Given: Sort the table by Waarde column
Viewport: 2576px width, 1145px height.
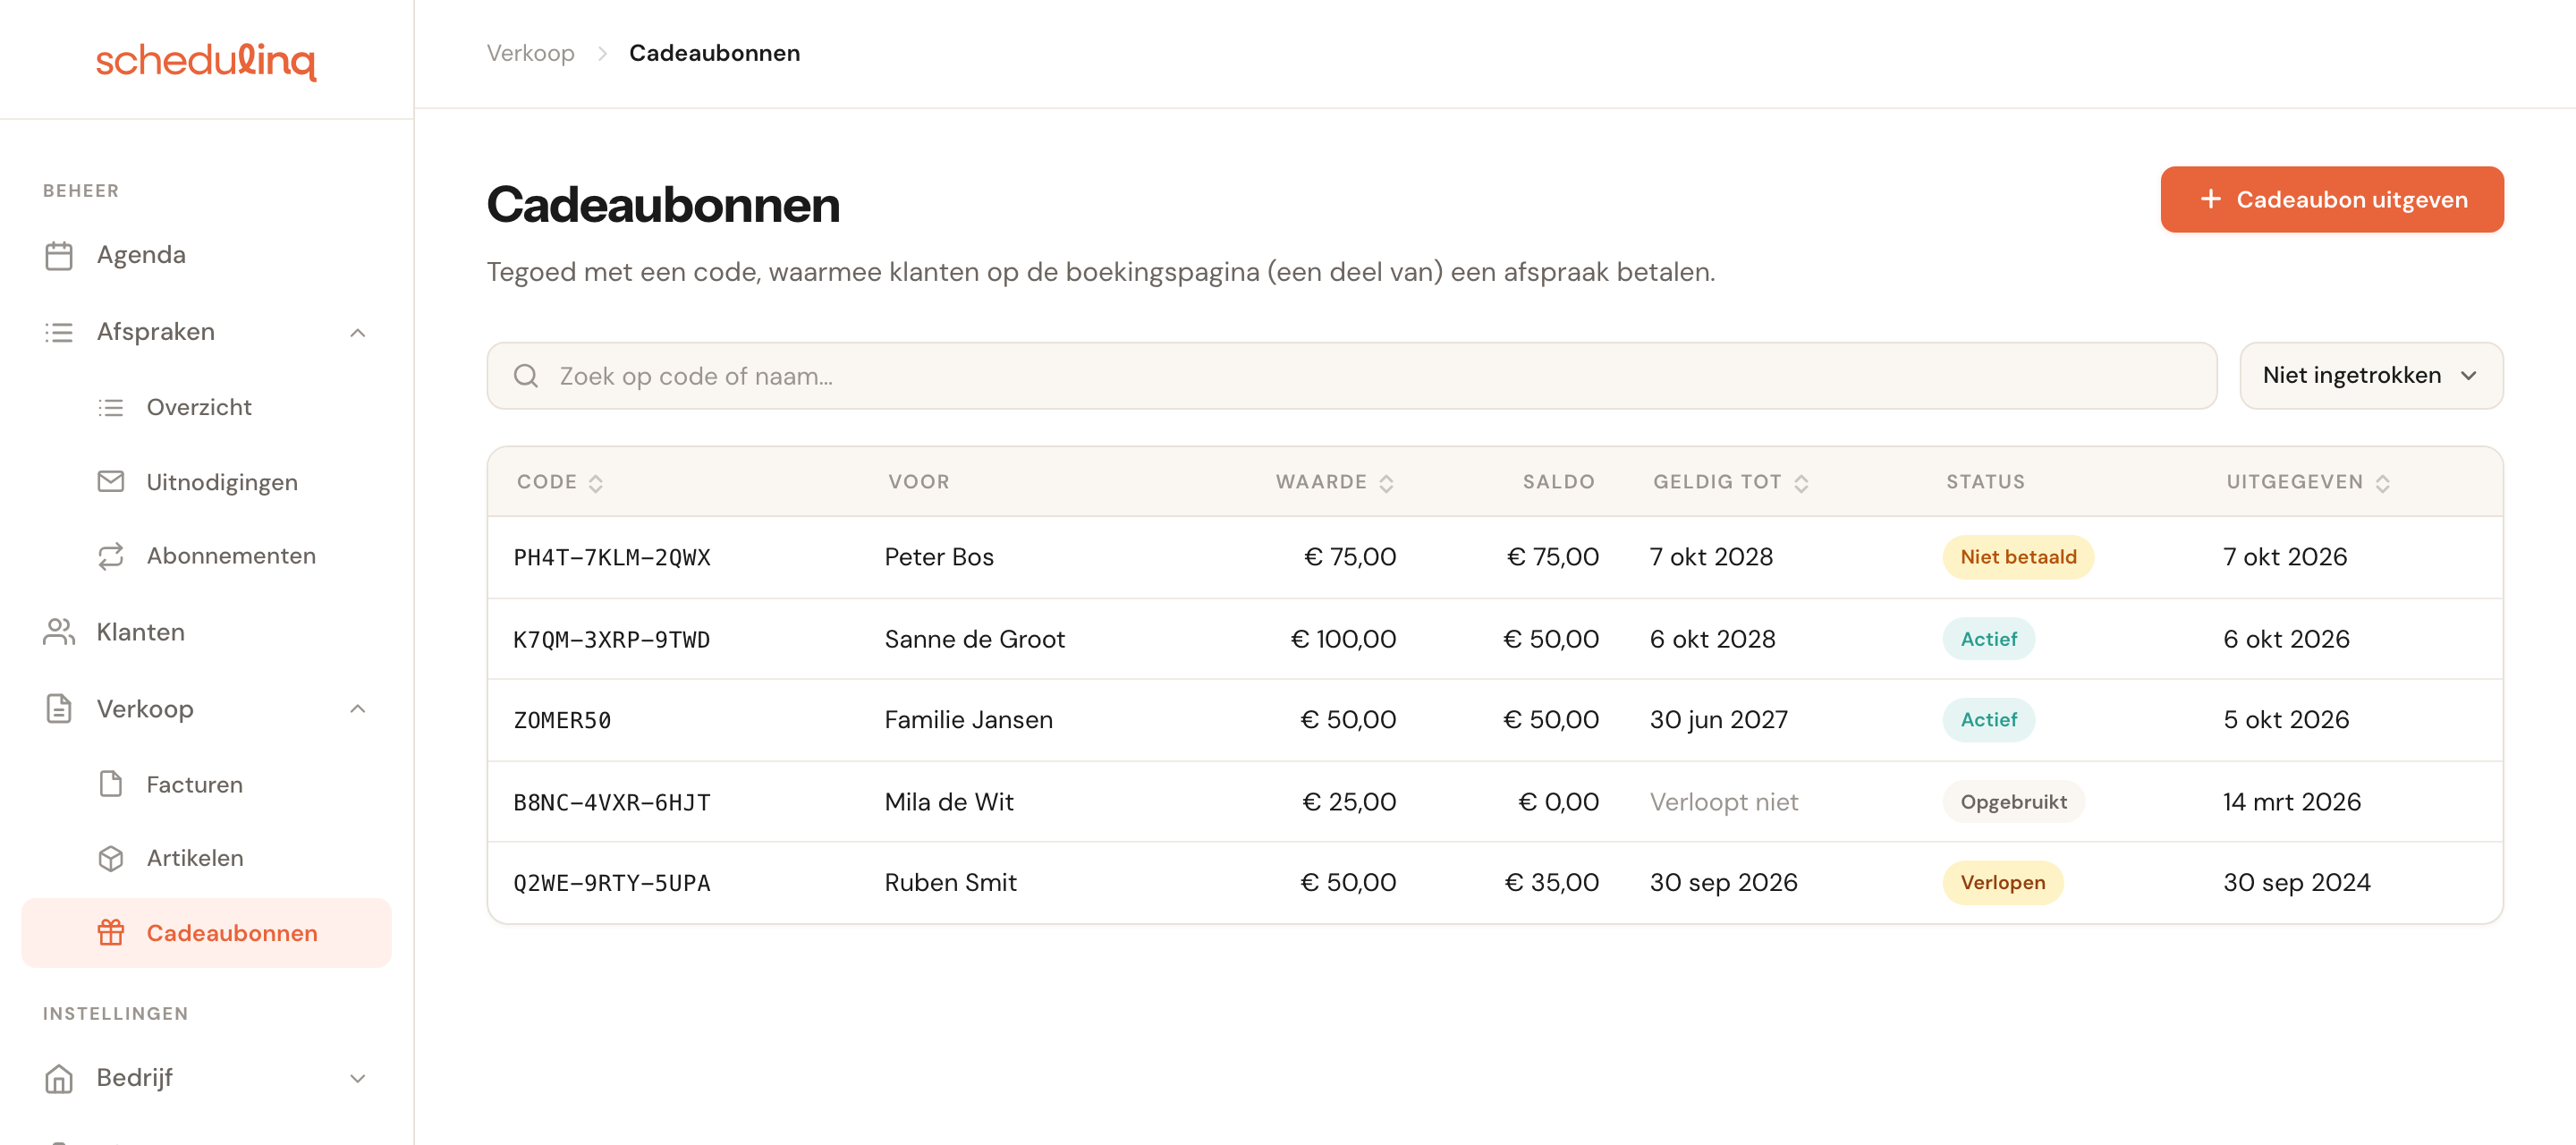Looking at the screenshot, I should (x=1334, y=482).
